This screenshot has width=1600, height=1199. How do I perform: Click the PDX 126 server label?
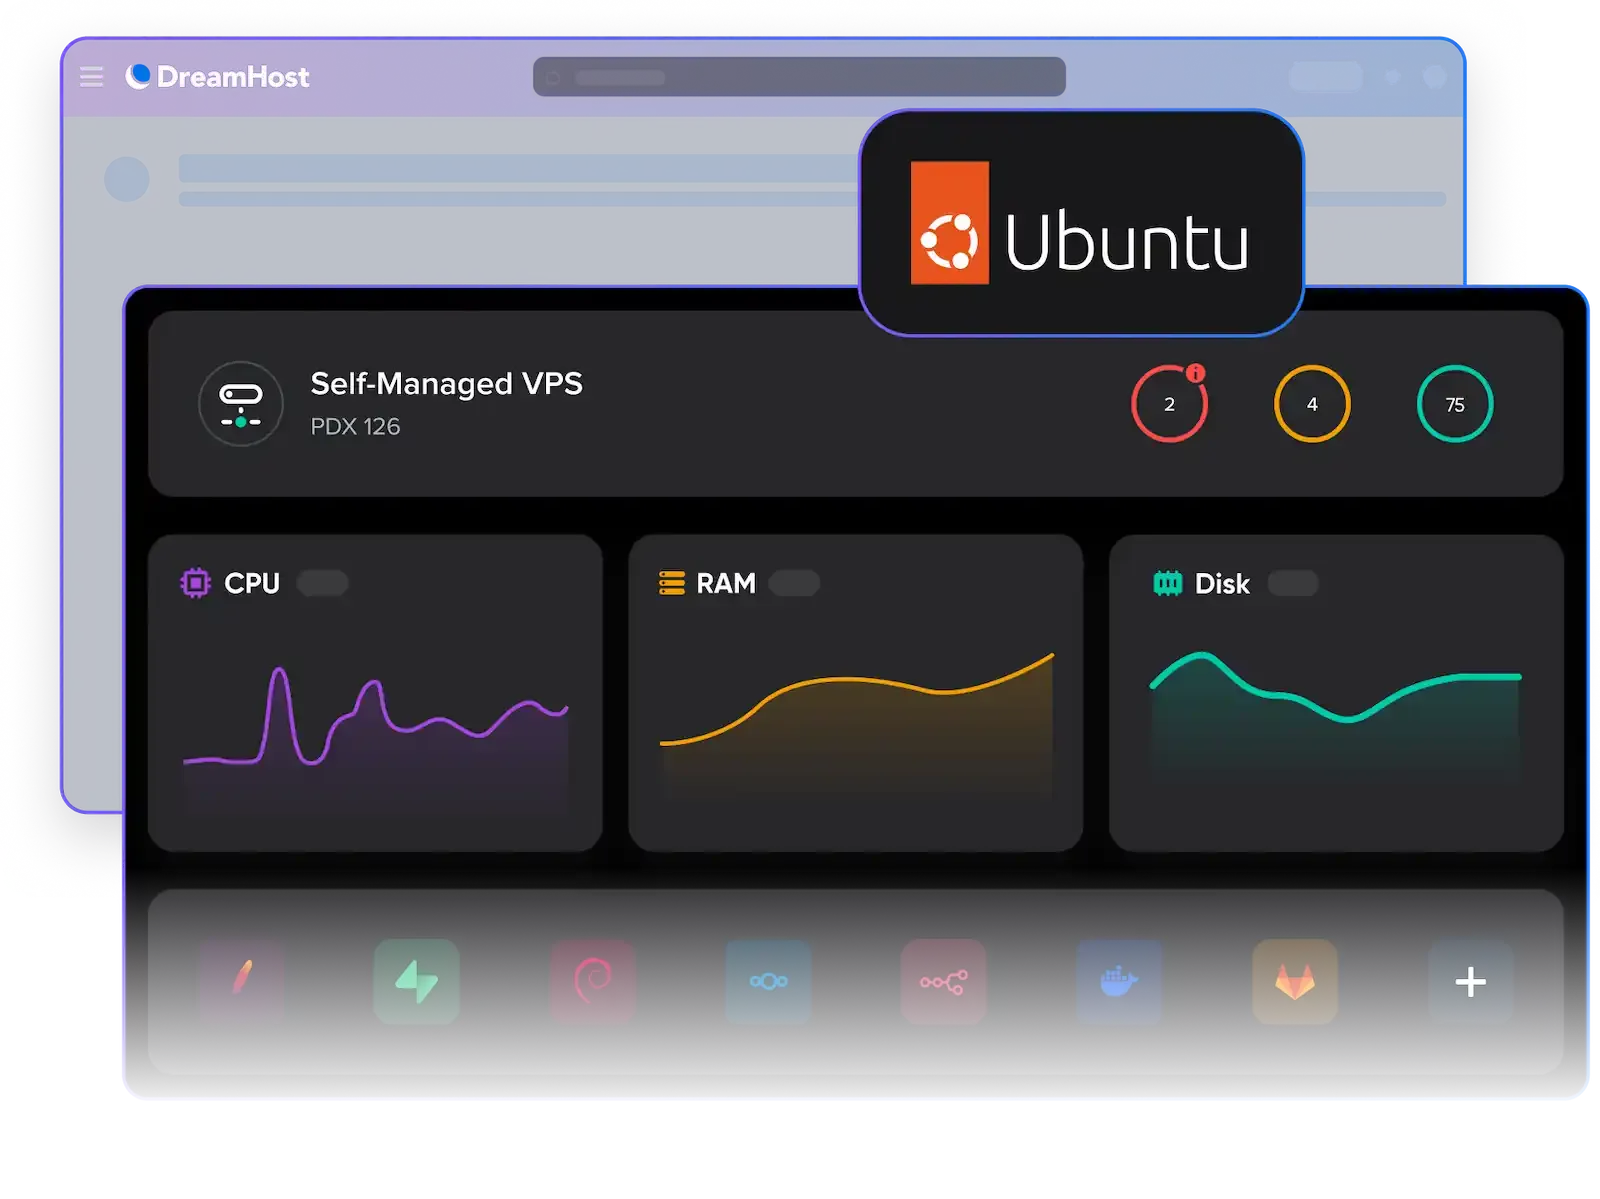pos(355,427)
